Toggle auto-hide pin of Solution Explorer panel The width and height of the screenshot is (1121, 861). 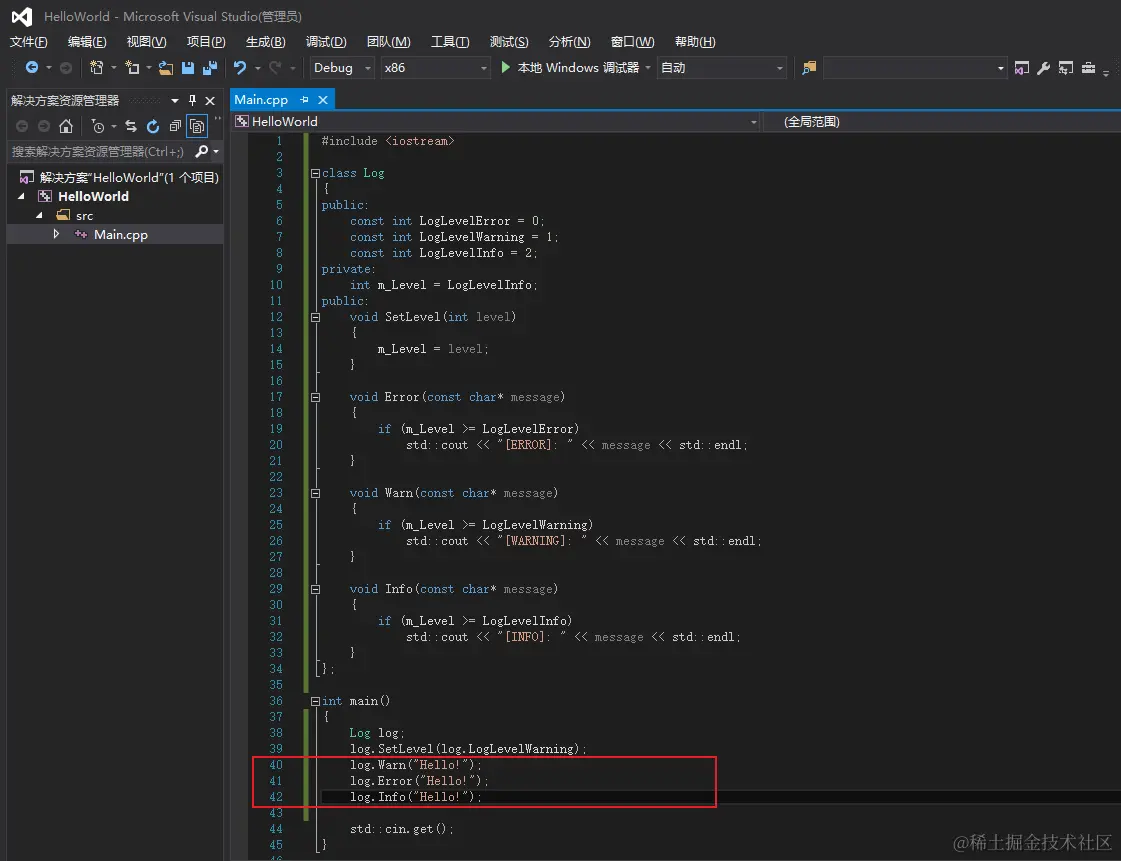coord(193,100)
